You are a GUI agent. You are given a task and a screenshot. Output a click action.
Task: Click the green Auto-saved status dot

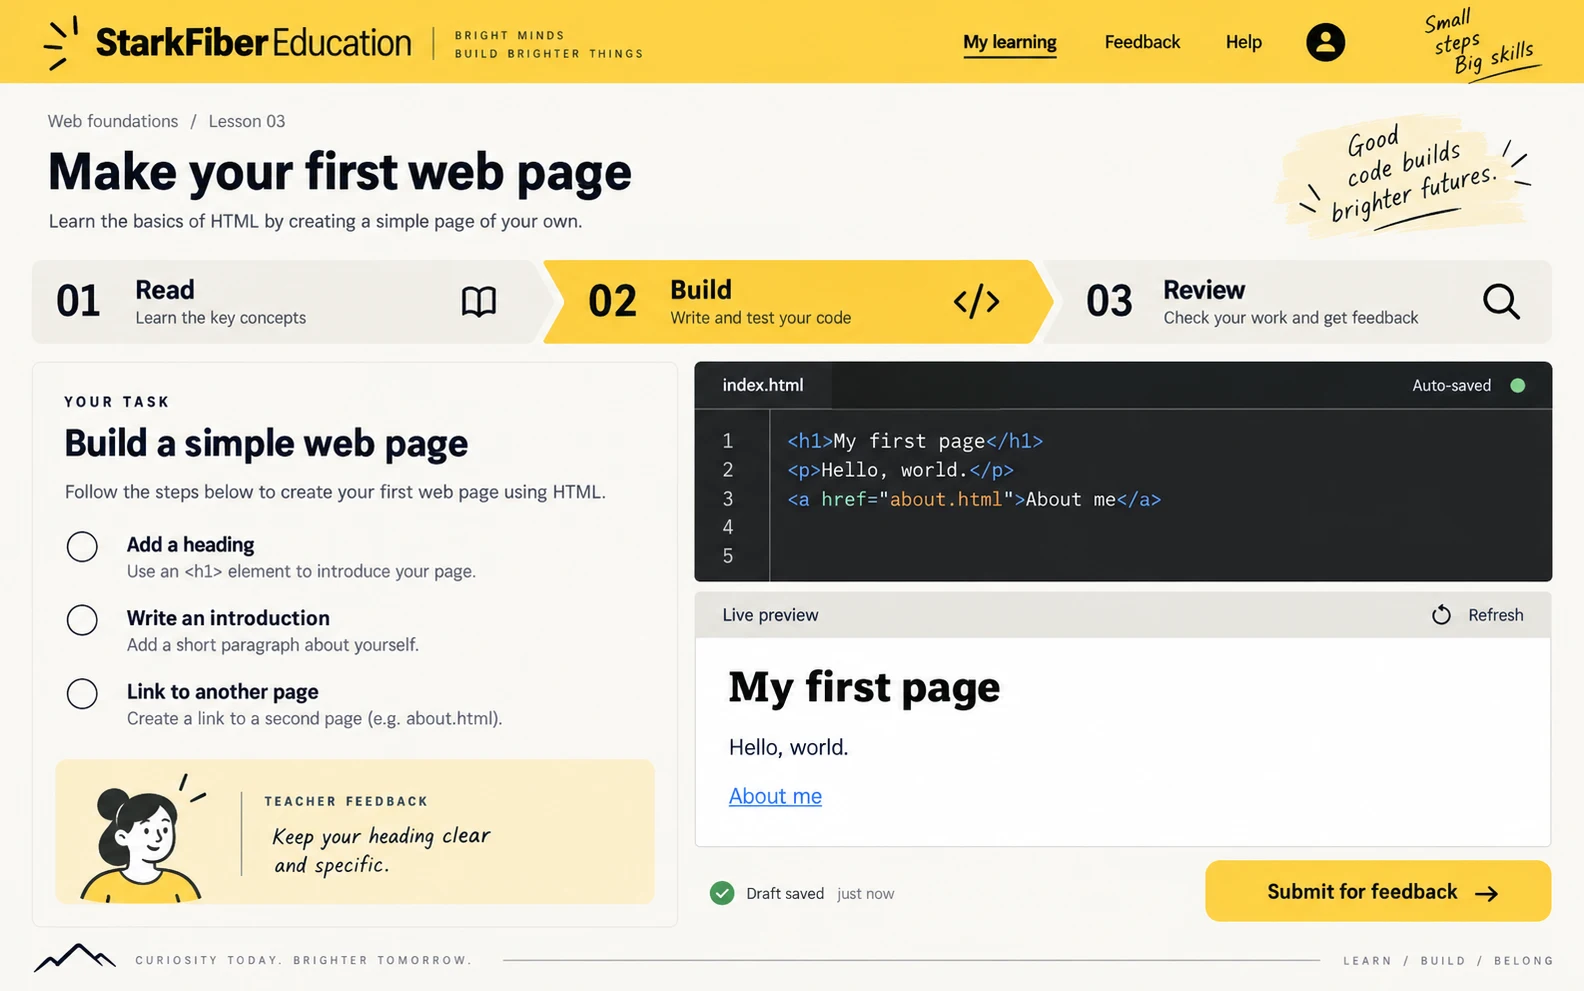(x=1517, y=385)
